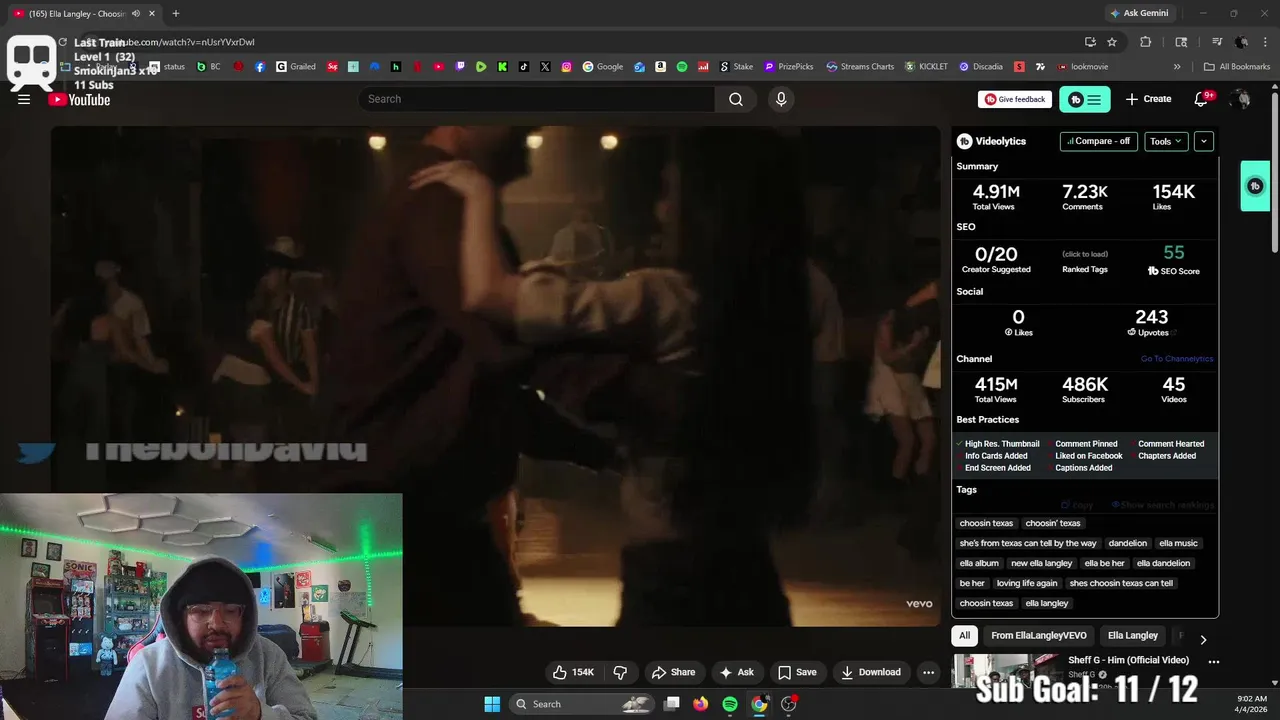Click the Windows taskbar search box
The width and height of the screenshot is (1280, 720).
[582, 704]
